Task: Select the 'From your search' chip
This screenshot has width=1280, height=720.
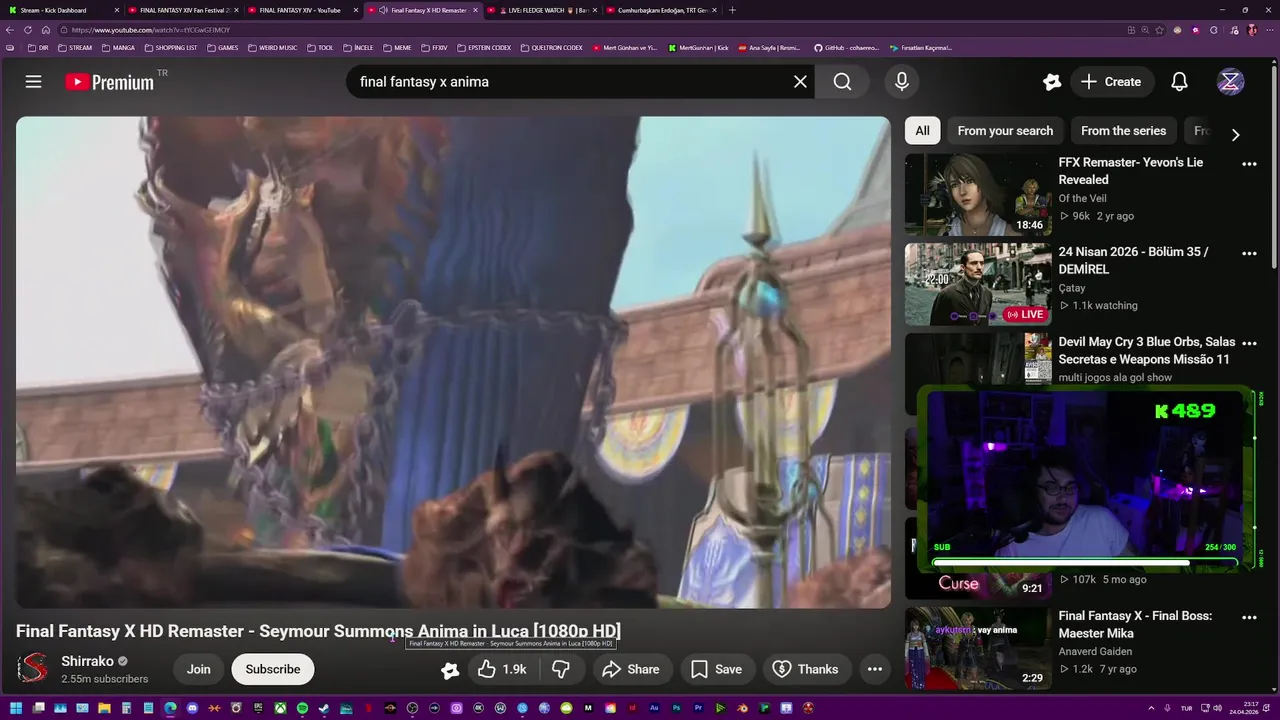Action: tap(1005, 131)
